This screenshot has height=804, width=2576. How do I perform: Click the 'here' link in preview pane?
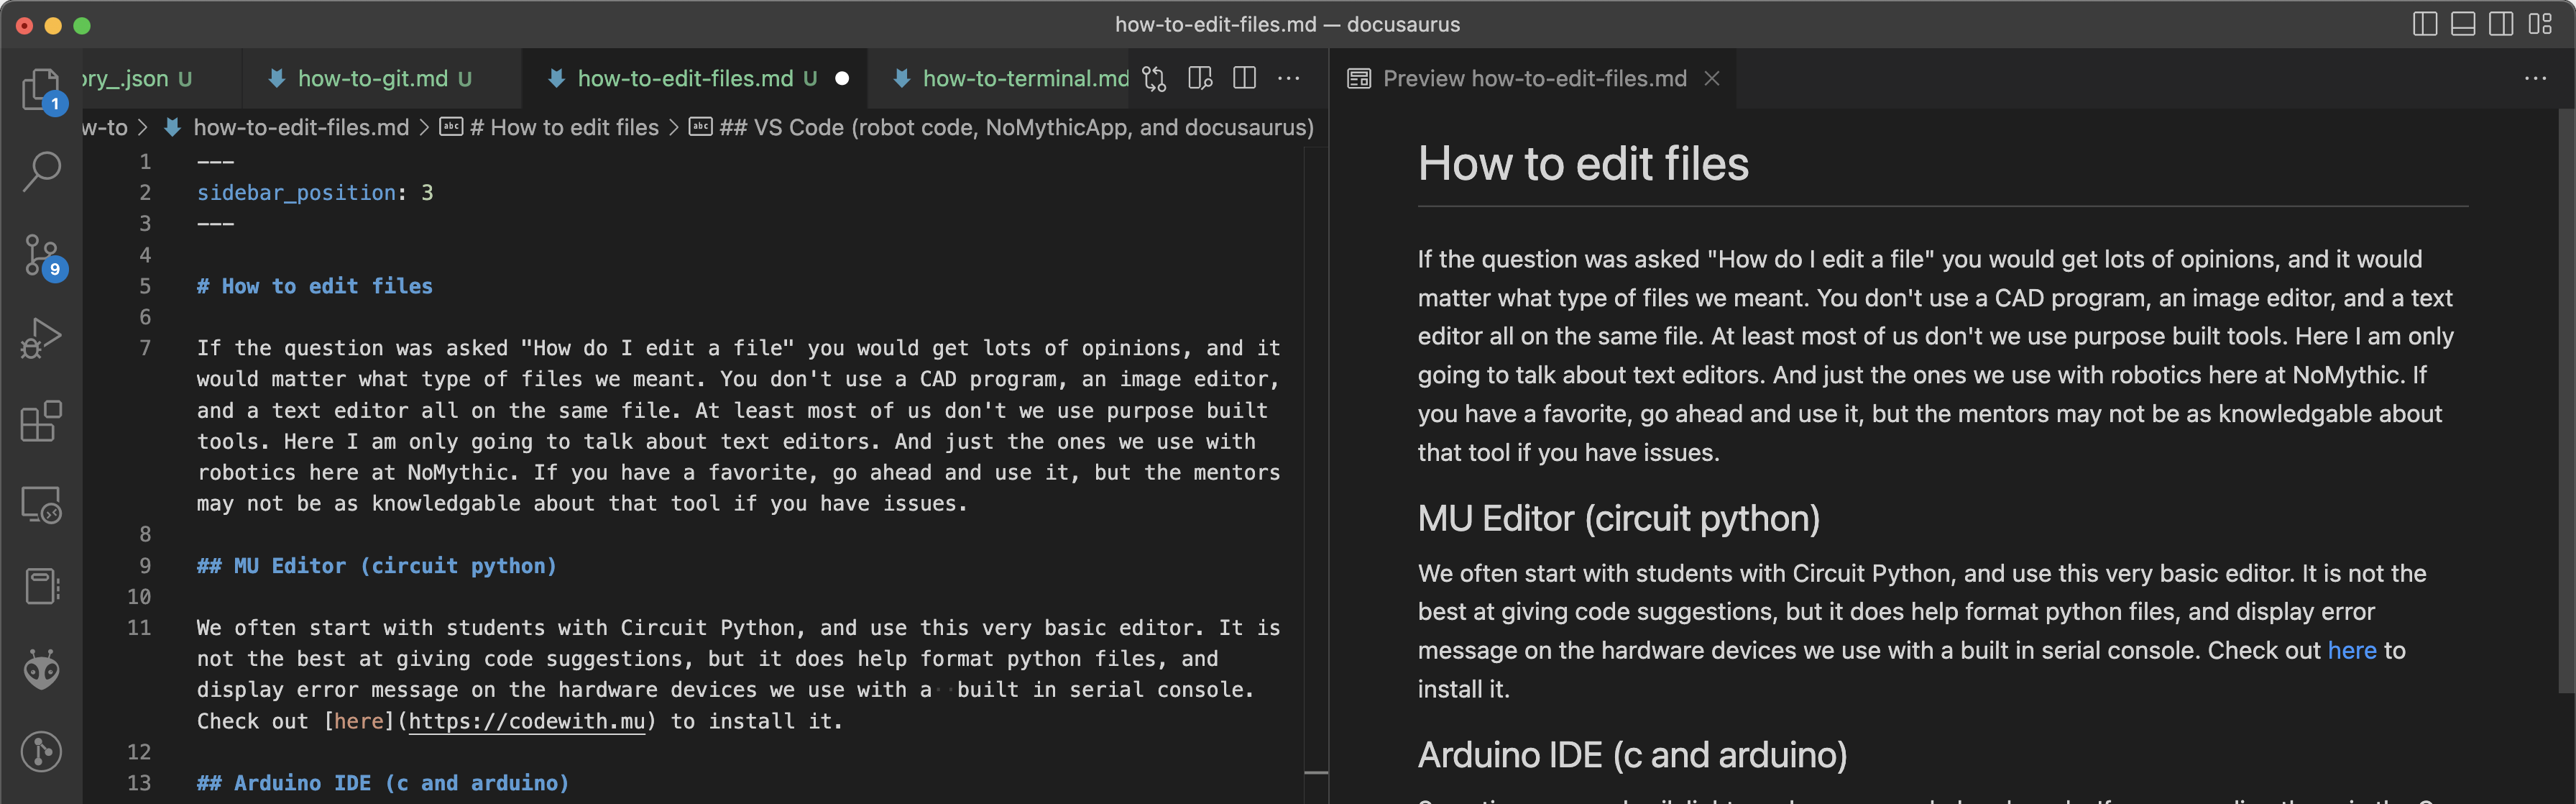tap(2351, 650)
